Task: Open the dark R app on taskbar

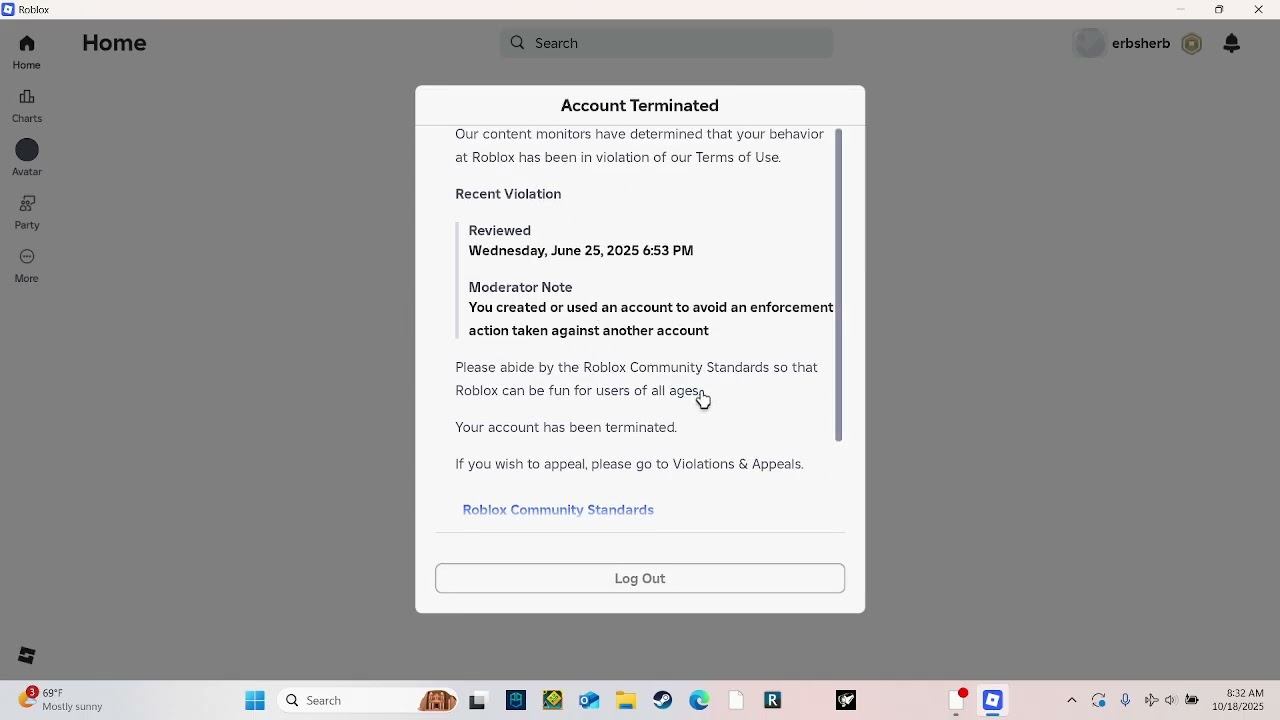Action: pos(772,700)
